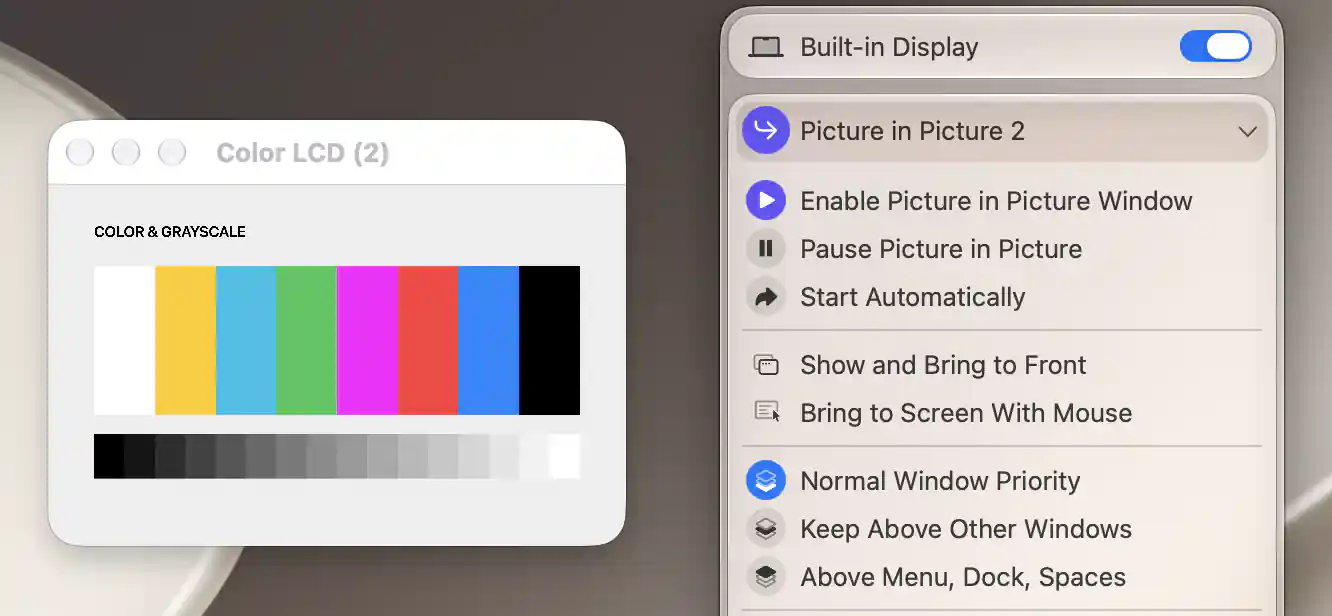Viewport: 1332px width, 616px height.
Task: Click the purple play icon for Enable Picture in Picture Window
Action: [x=766, y=201]
